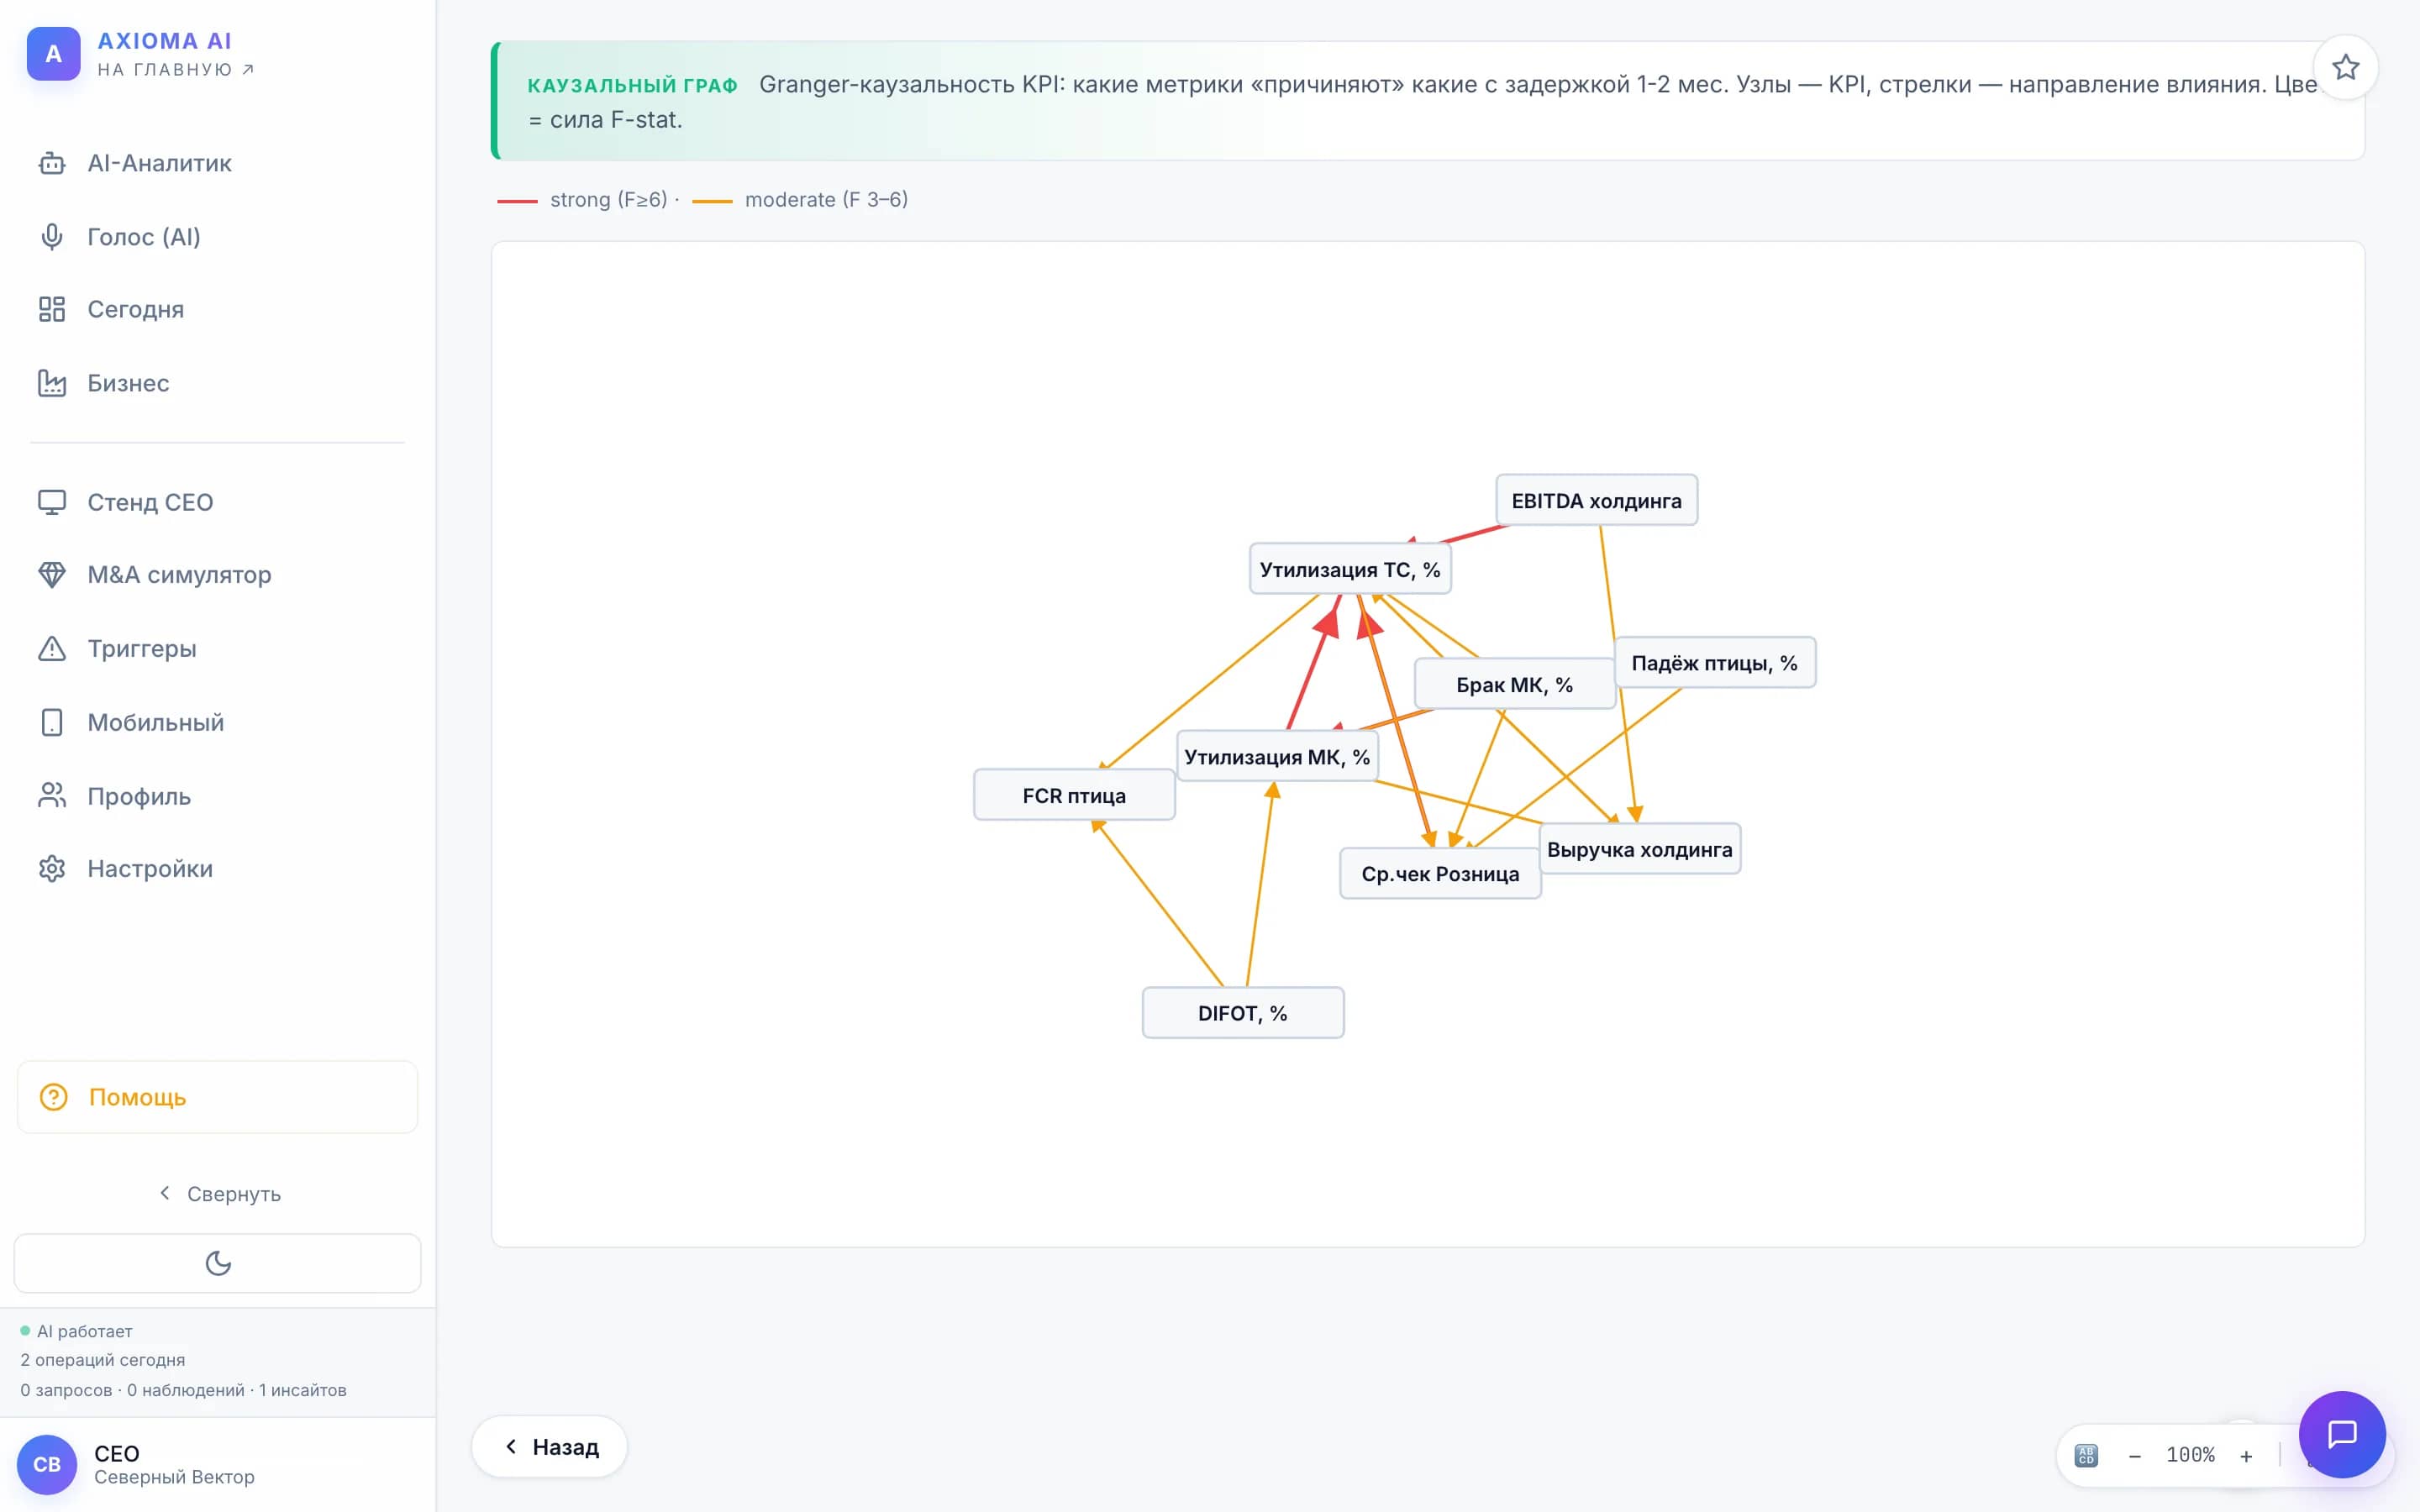2420x1512 pixels.
Task: Select the Падёж птицы, % node
Action: (1714, 662)
